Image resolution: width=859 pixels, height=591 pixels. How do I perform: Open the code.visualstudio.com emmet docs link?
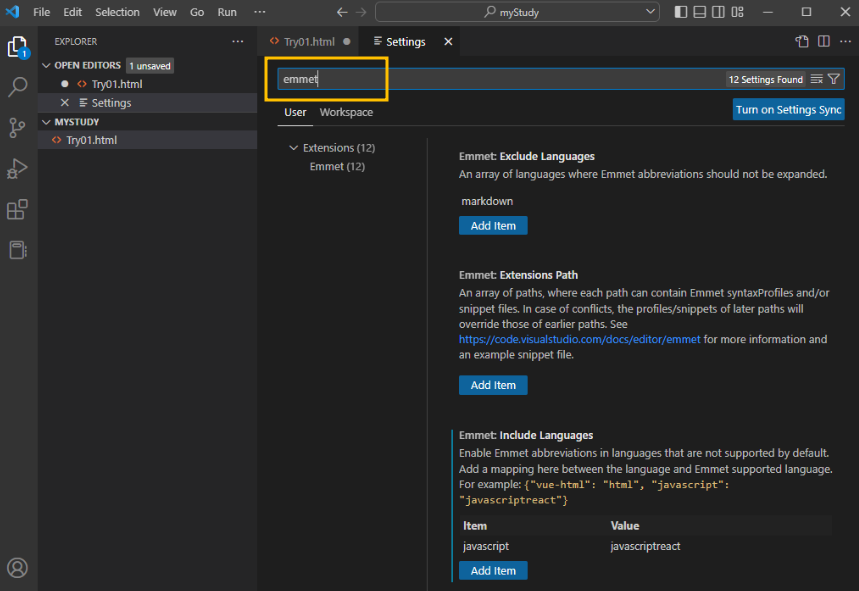[x=580, y=340]
